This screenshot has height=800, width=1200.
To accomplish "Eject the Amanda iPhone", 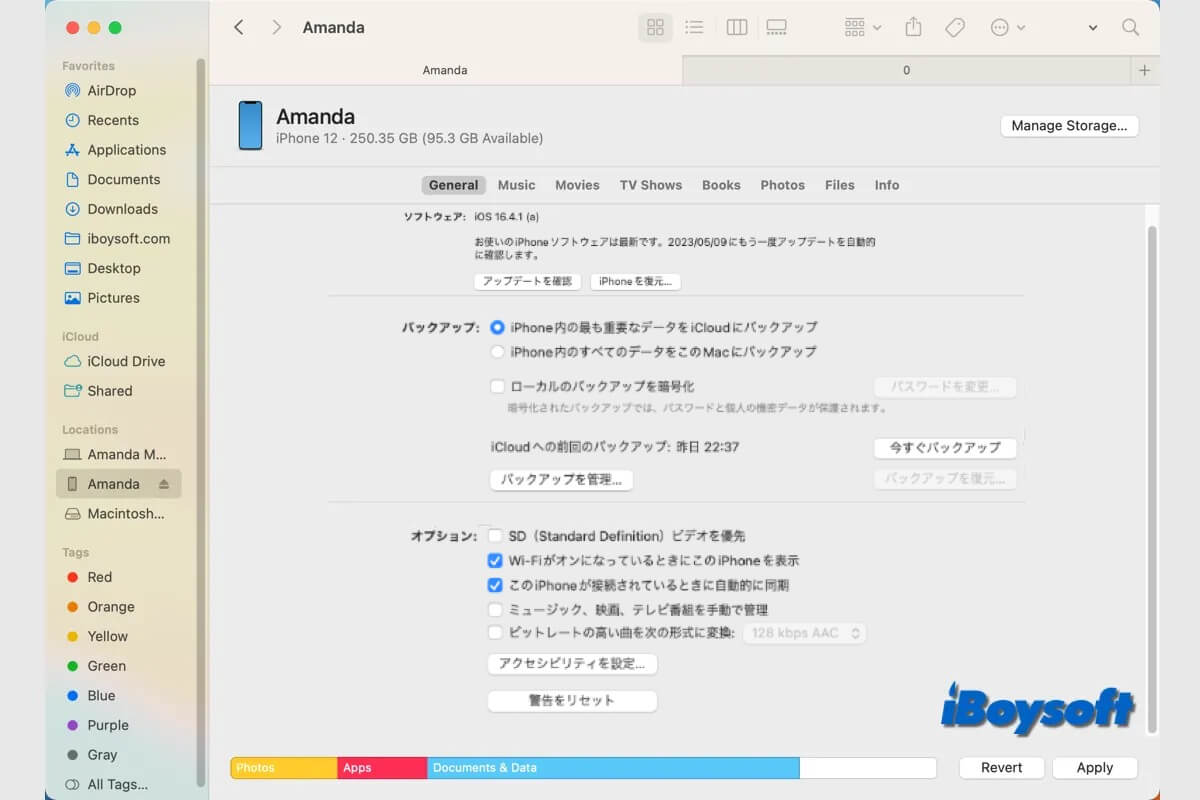I will click(x=164, y=484).
